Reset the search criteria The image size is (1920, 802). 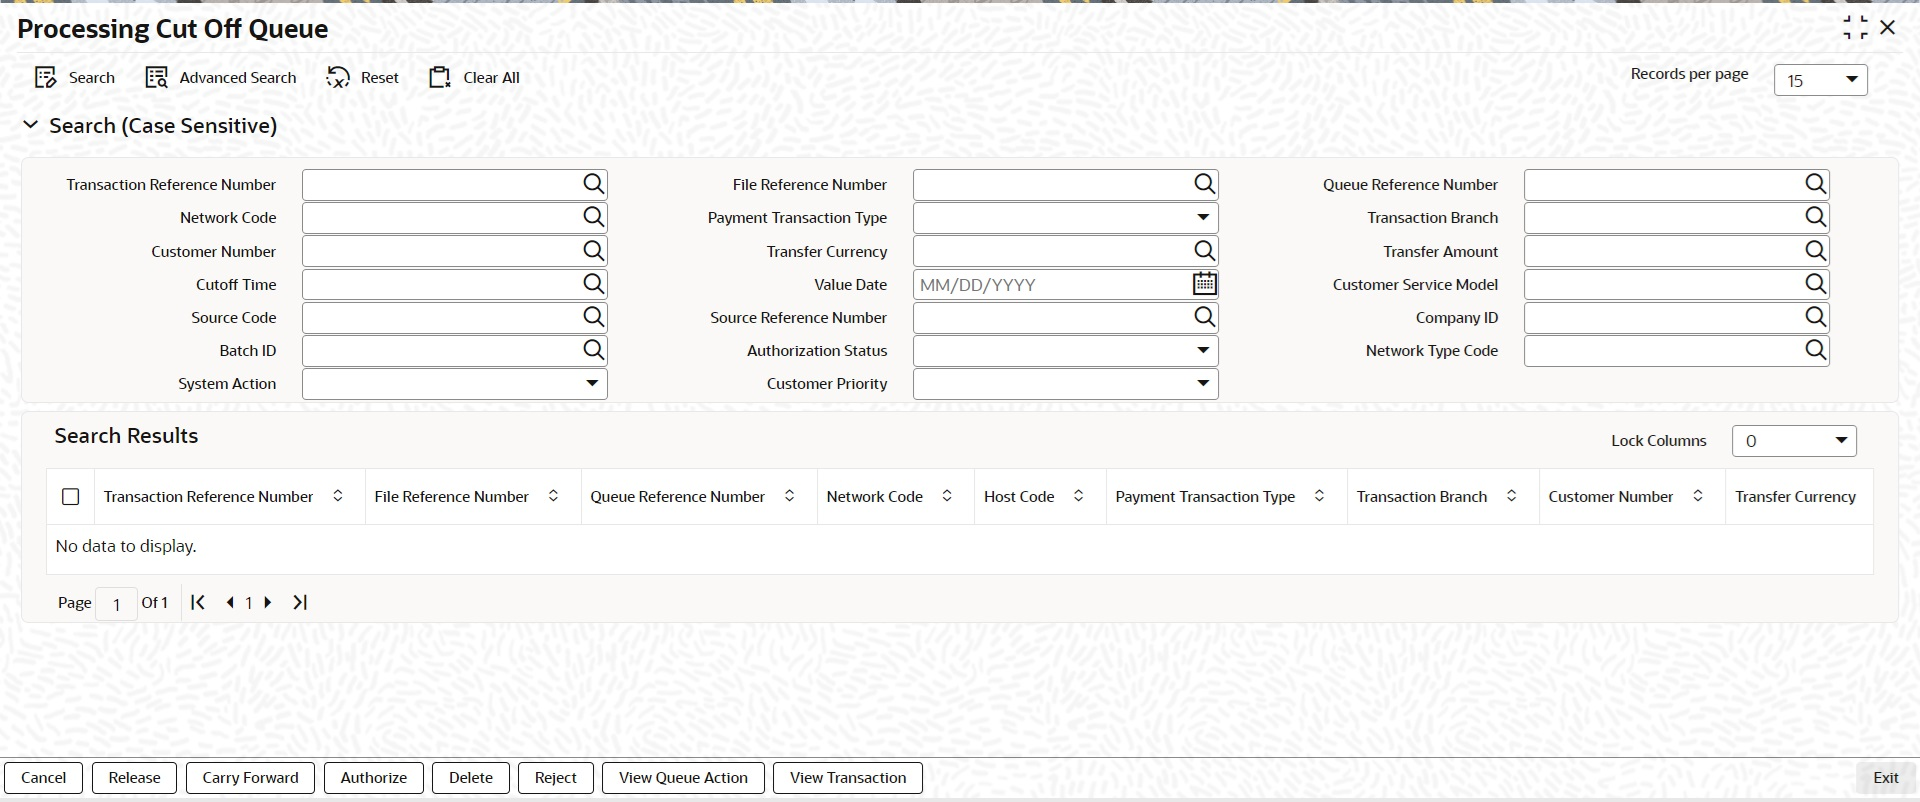pyautogui.click(x=363, y=78)
